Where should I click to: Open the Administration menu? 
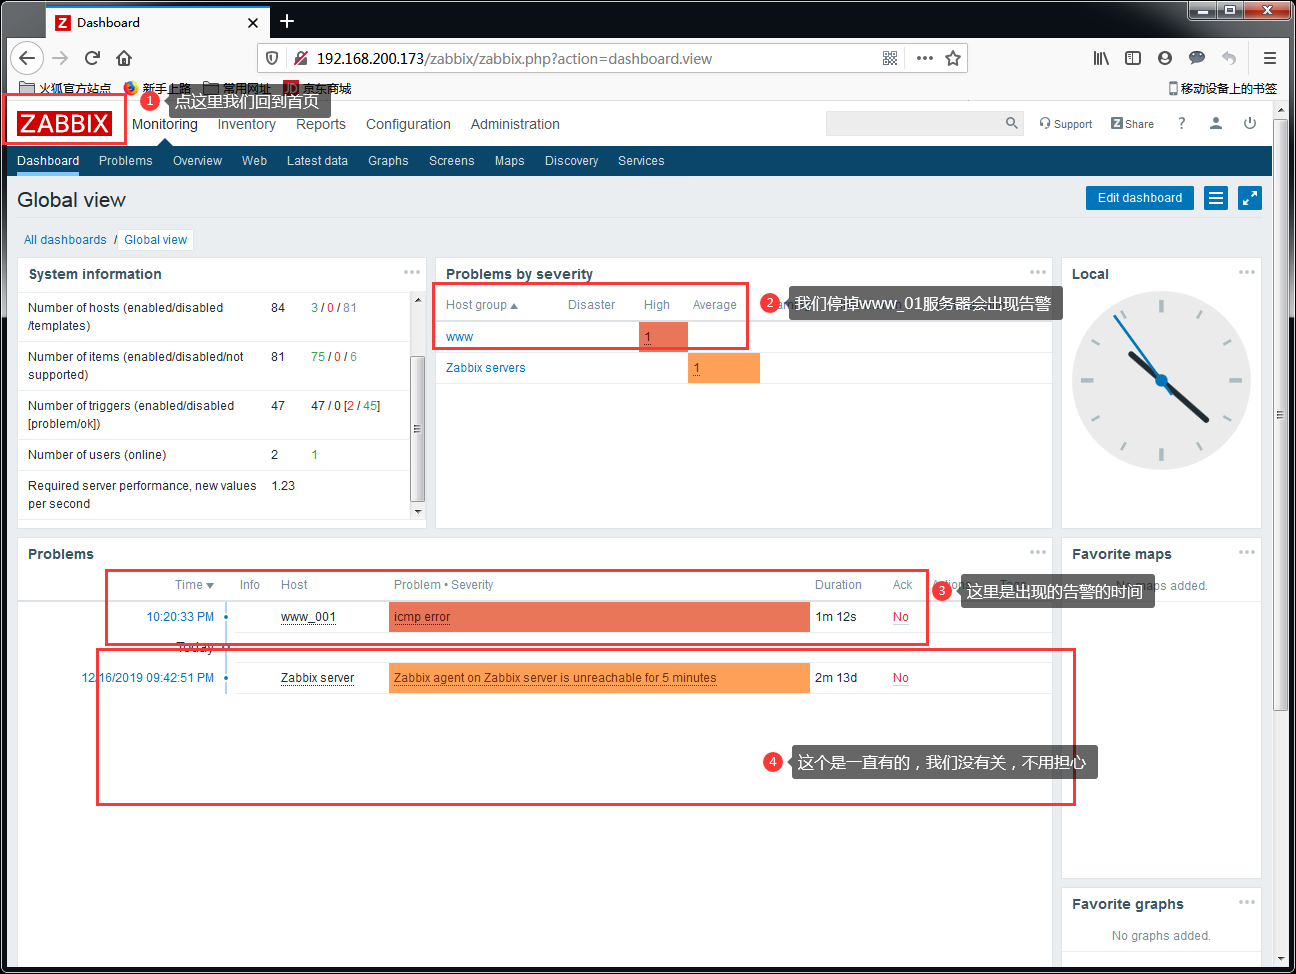pyautogui.click(x=515, y=124)
